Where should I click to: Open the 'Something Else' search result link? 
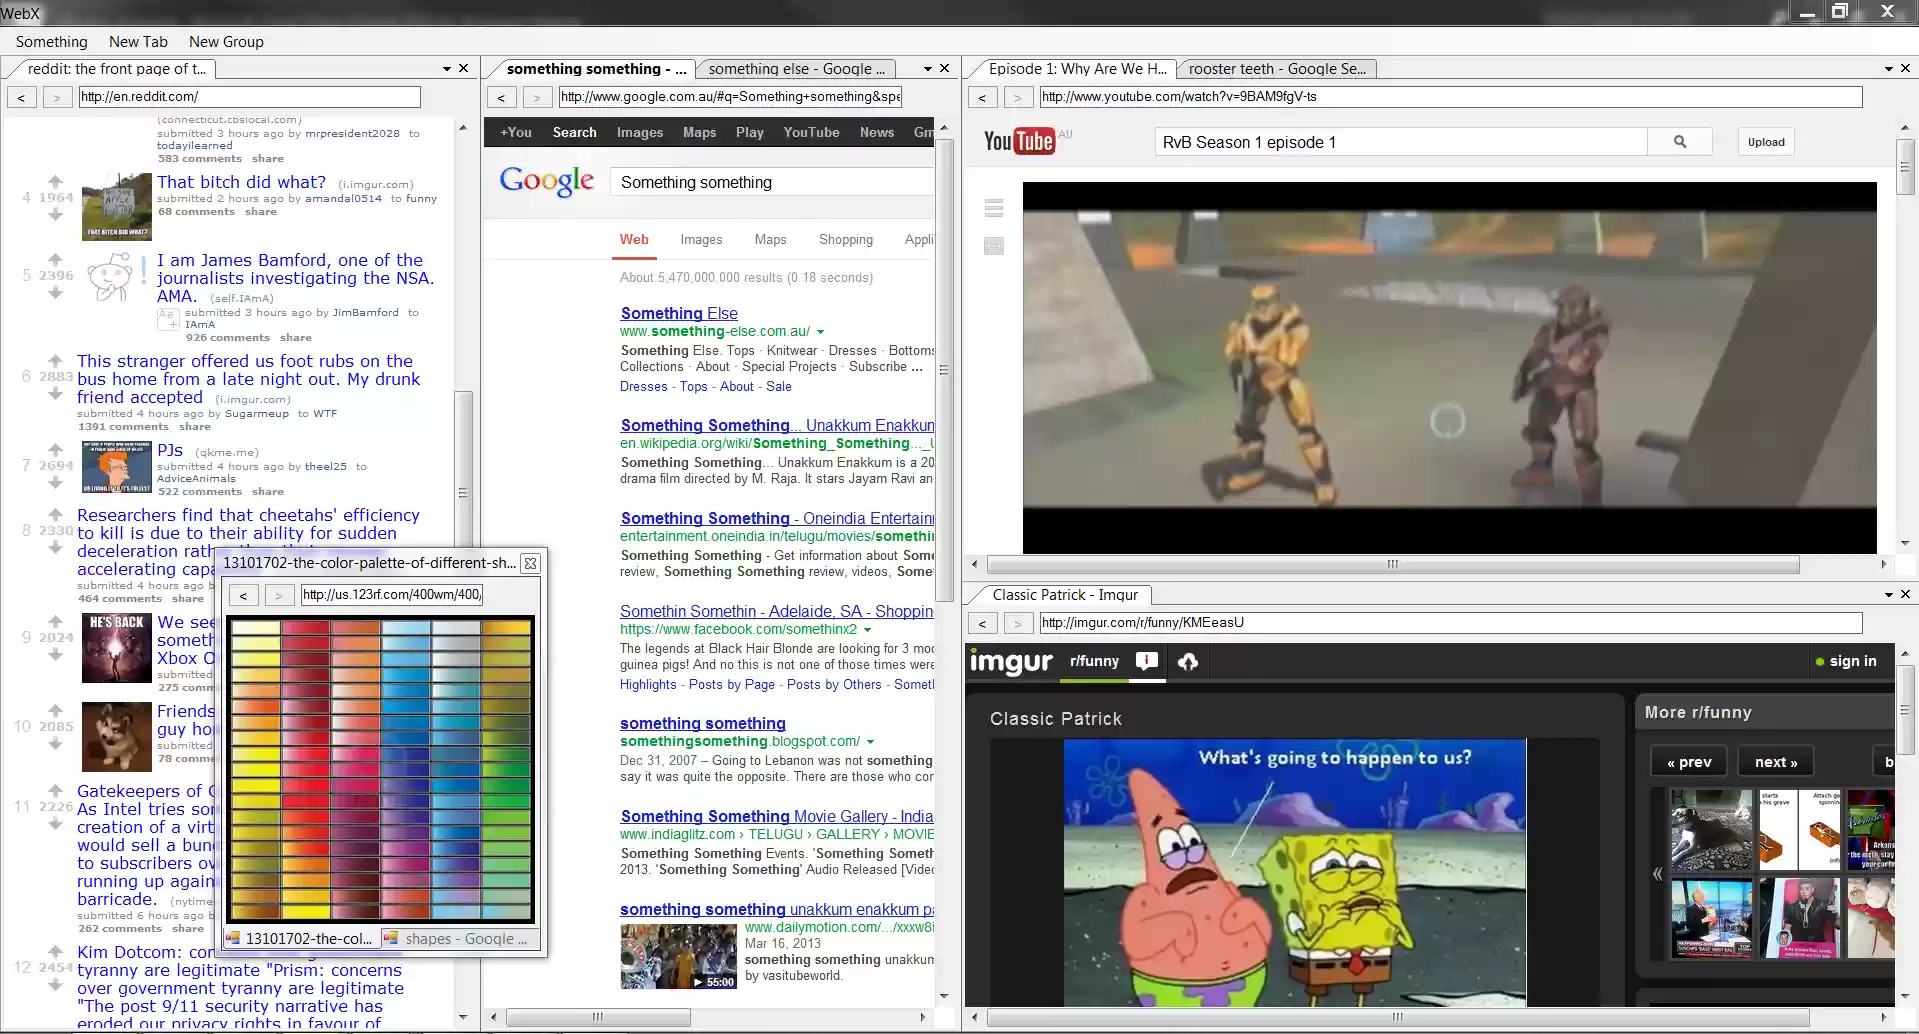pos(678,313)
